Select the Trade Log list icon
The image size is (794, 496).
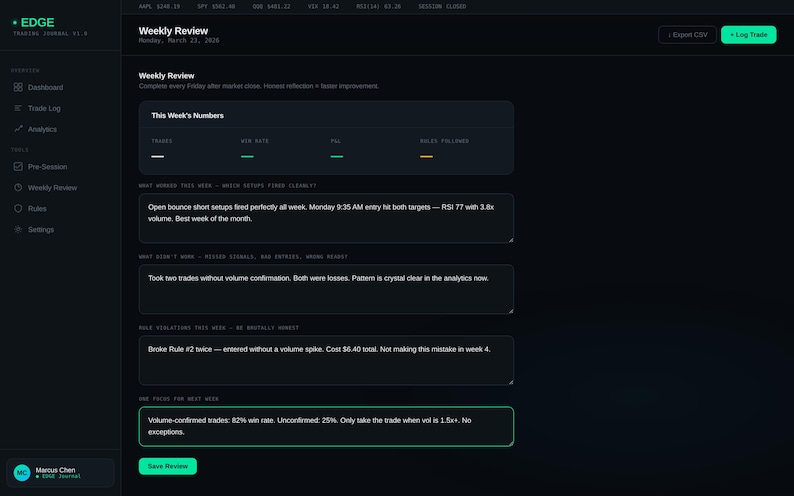pyautogui.click(x=18, y=108)
